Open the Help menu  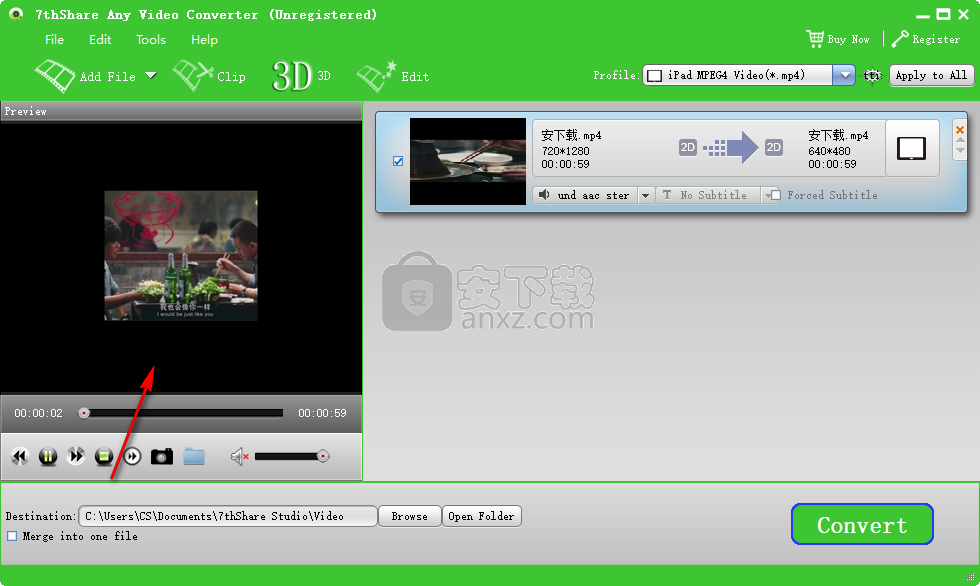point(204,39)
